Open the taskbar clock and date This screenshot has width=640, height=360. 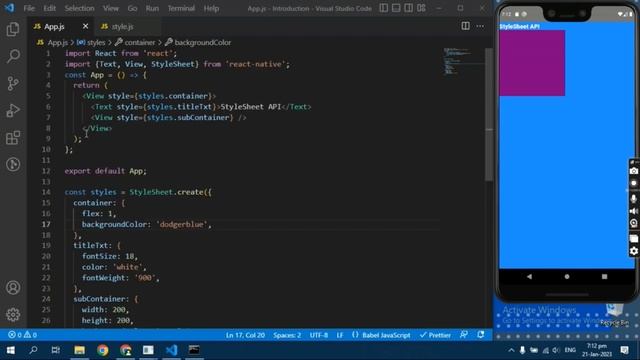point(597,350)
